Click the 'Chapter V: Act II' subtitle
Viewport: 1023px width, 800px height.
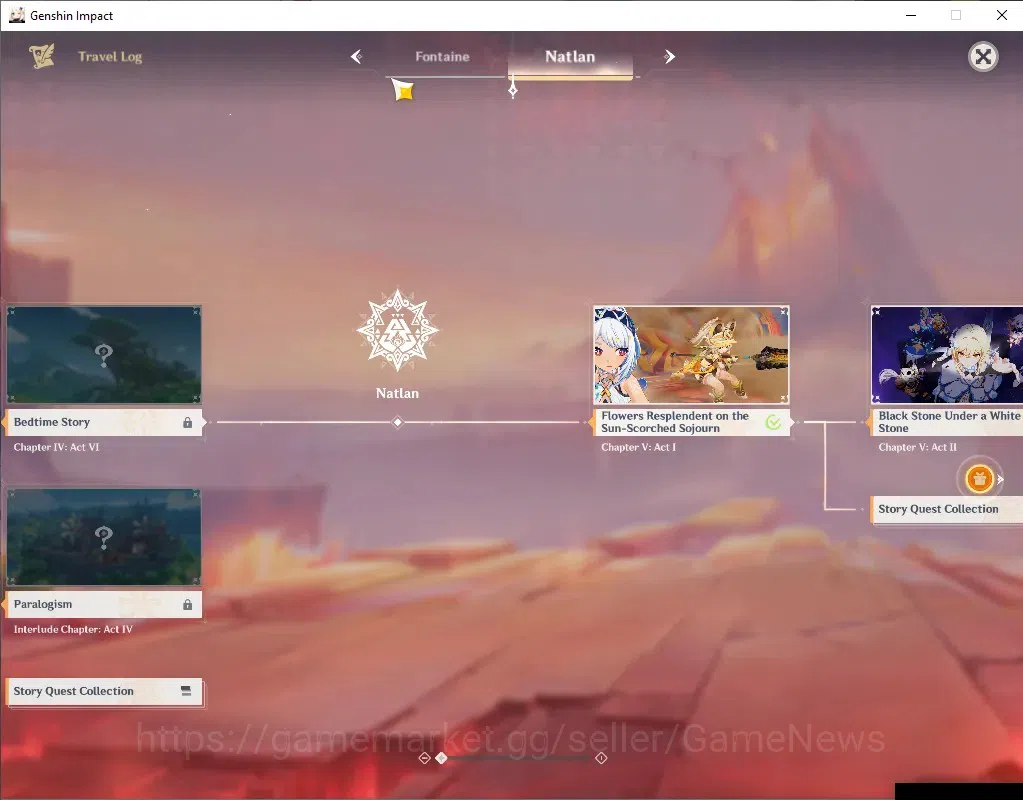click(x=917, y=447)
